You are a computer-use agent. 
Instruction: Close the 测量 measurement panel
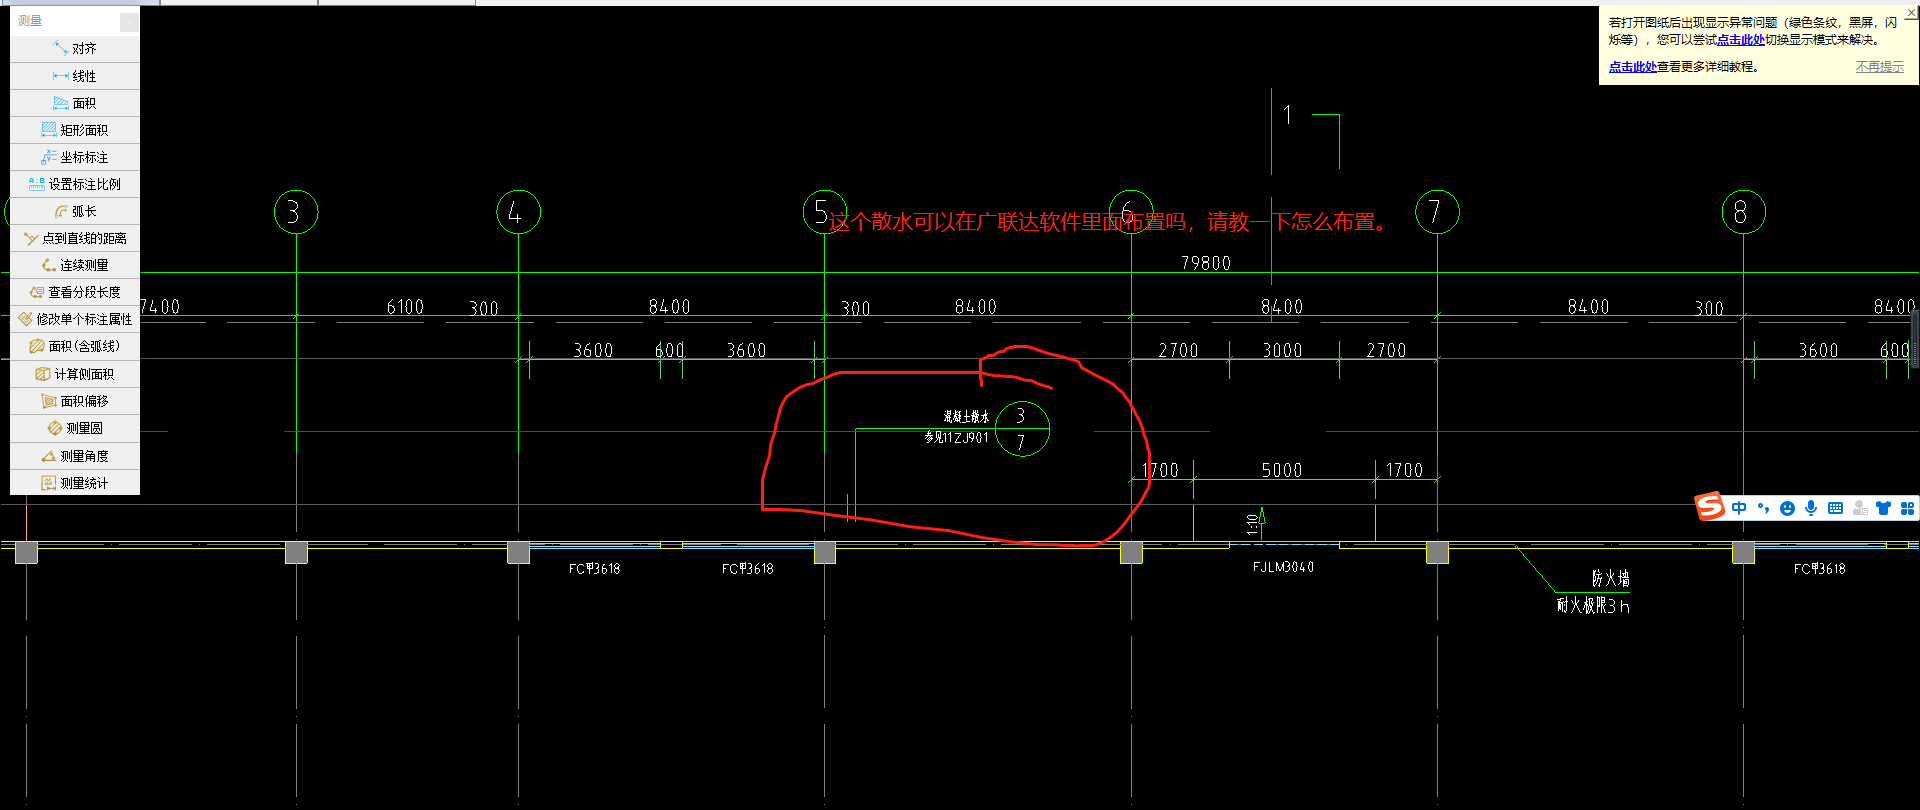pyautogui.click(x=129, y=21)
